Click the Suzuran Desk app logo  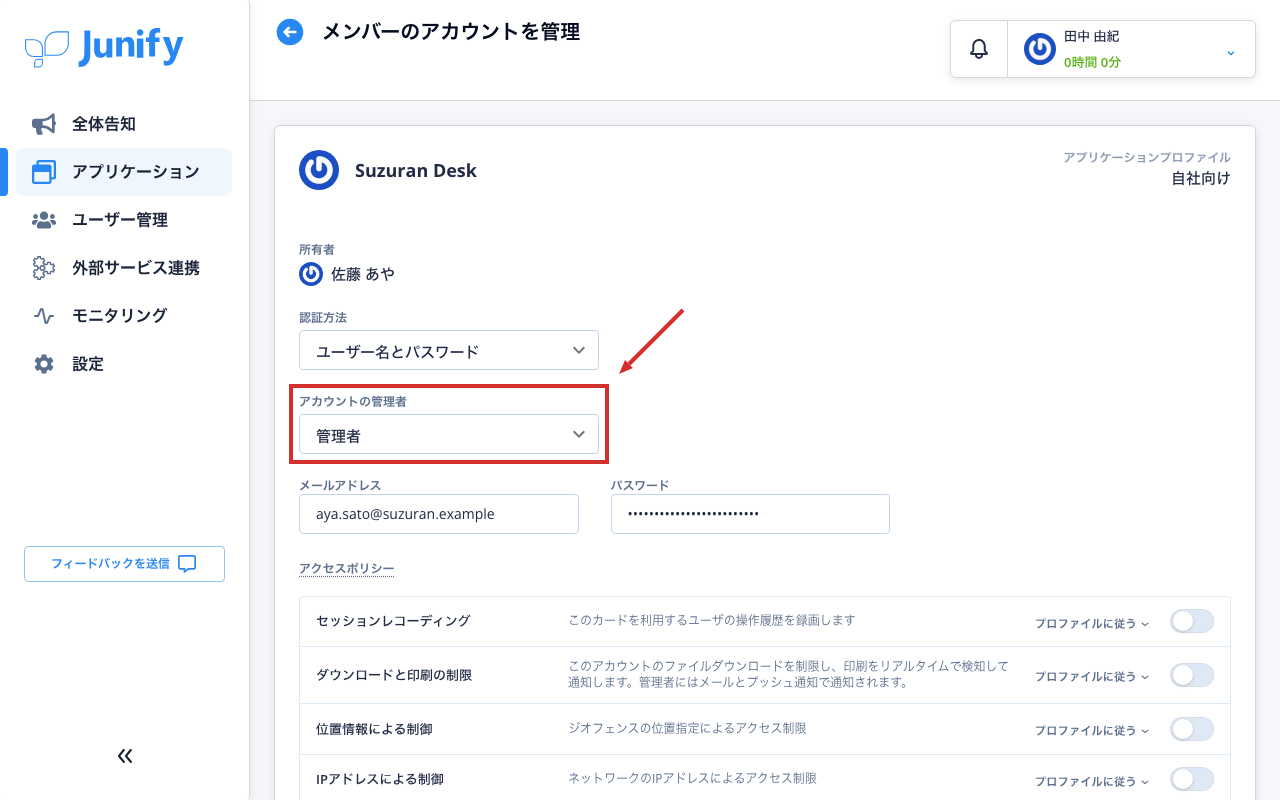tap(319, 170)
